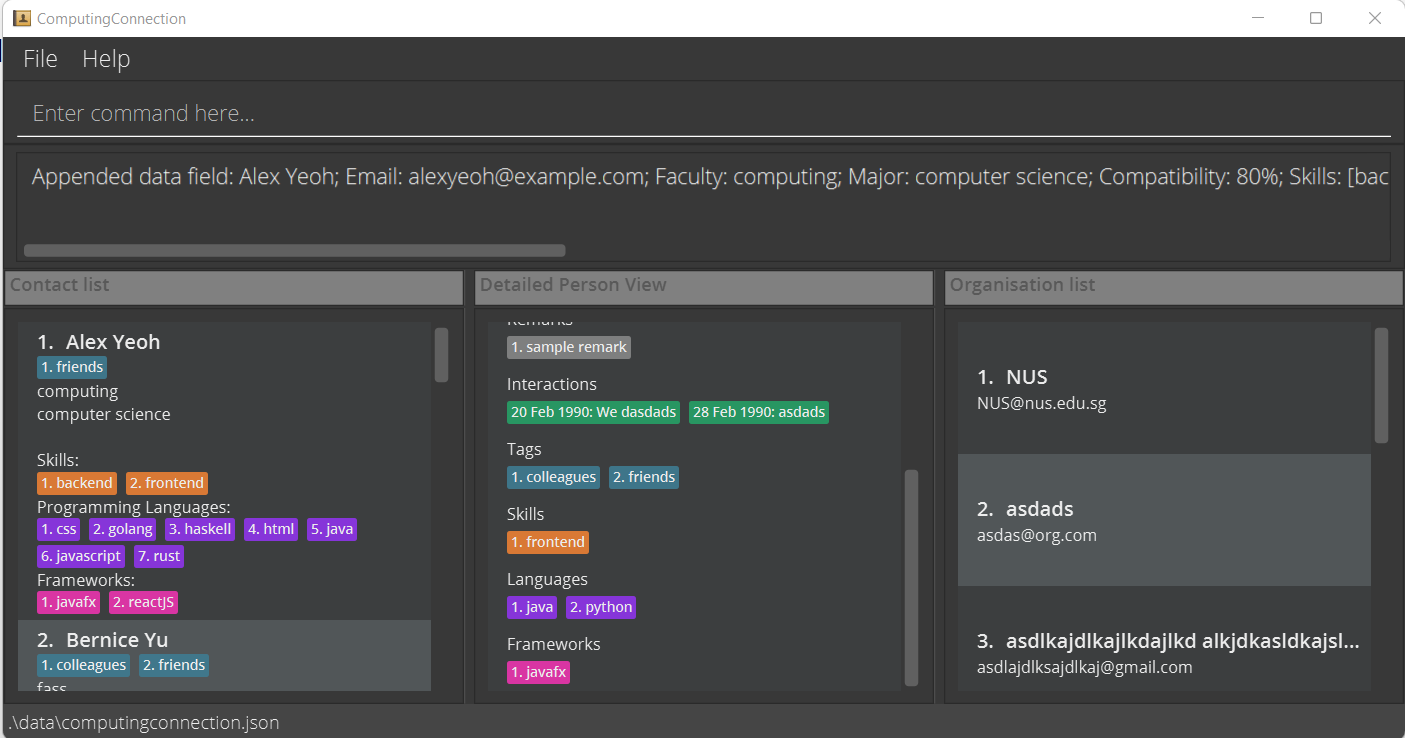The width and height of the screenshot is (1405, 738).
Task: Click Alex Yeoh's javafx framework tag
Action: (x=69, y=602)
